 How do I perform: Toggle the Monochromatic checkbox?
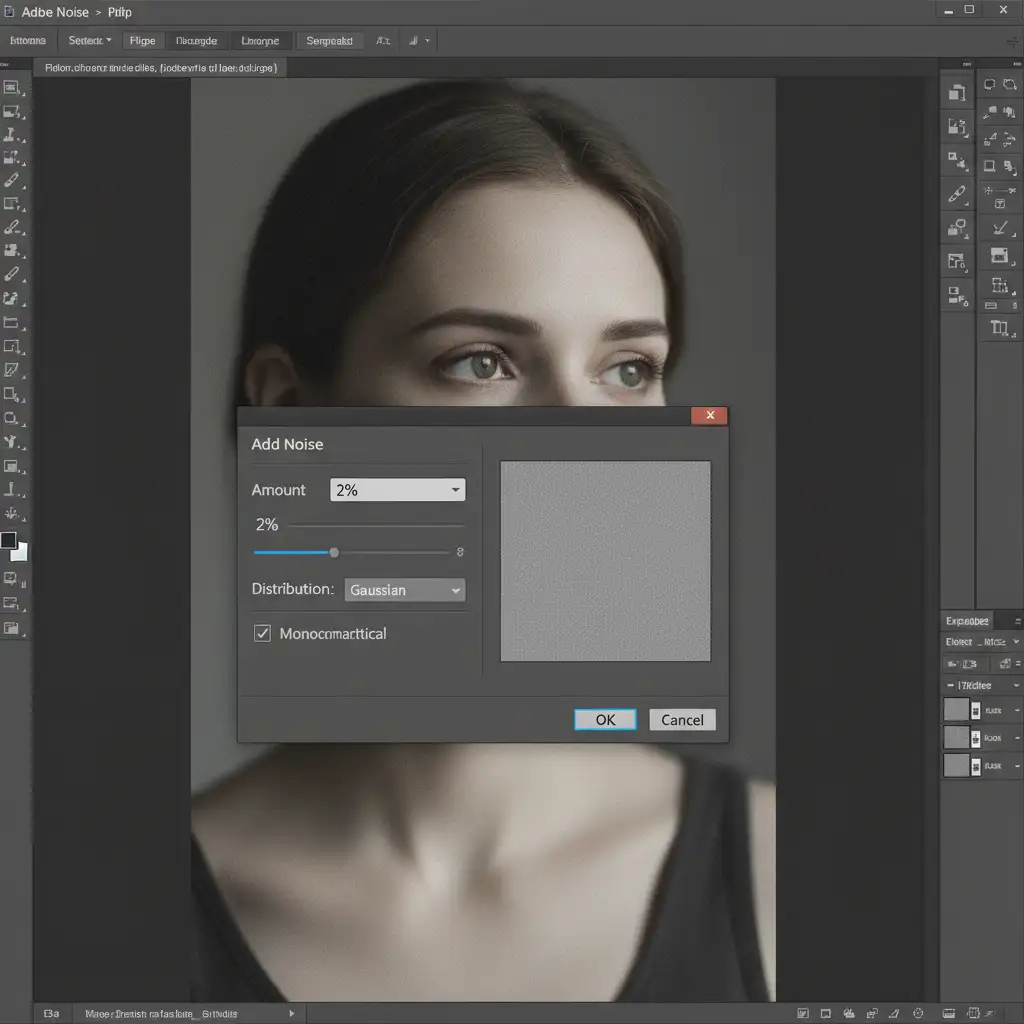(x=262, y=633)
